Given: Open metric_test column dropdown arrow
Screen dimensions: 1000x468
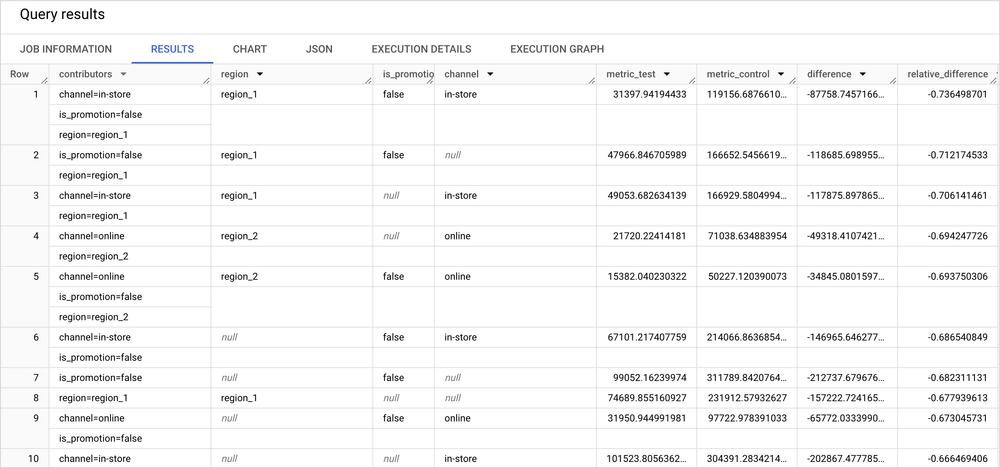Looking at the screenshot, I should (666, 74).
